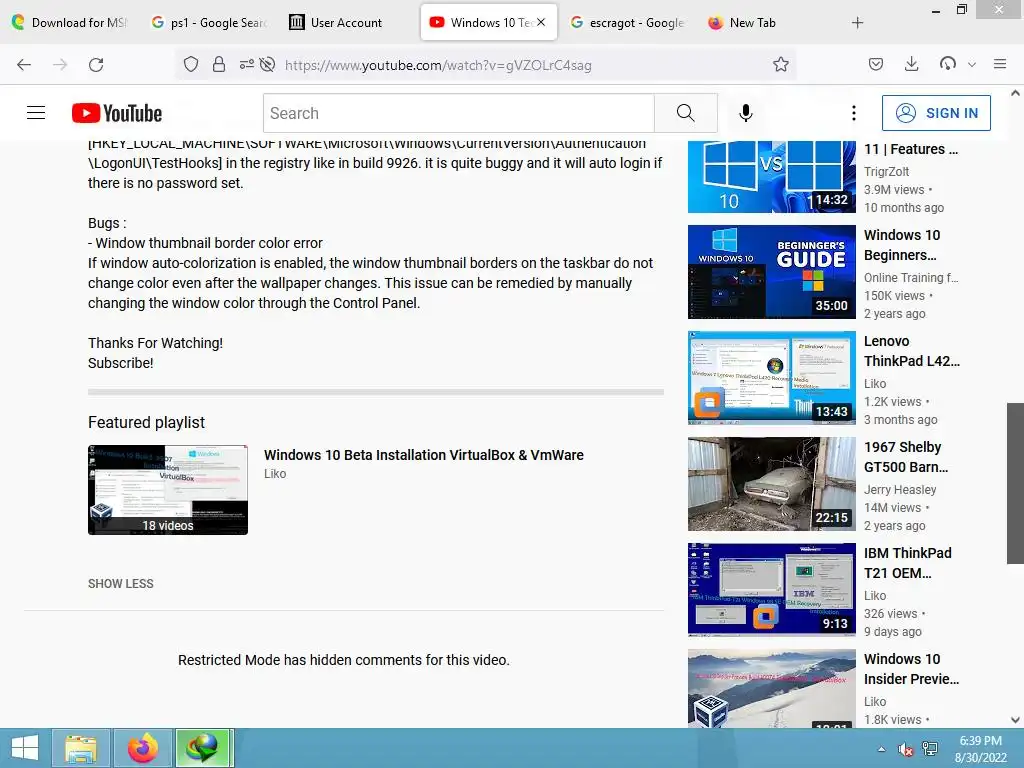The height and width of the screenshot is (768, 1024).
Task: Close the Windows 10 Tec tab
Action: 541,22
